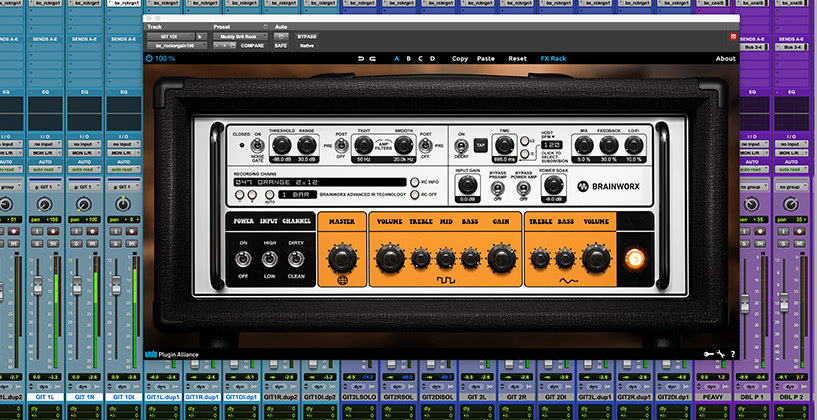Click the input monitor button on GIT 1L

tap(37, 231)
